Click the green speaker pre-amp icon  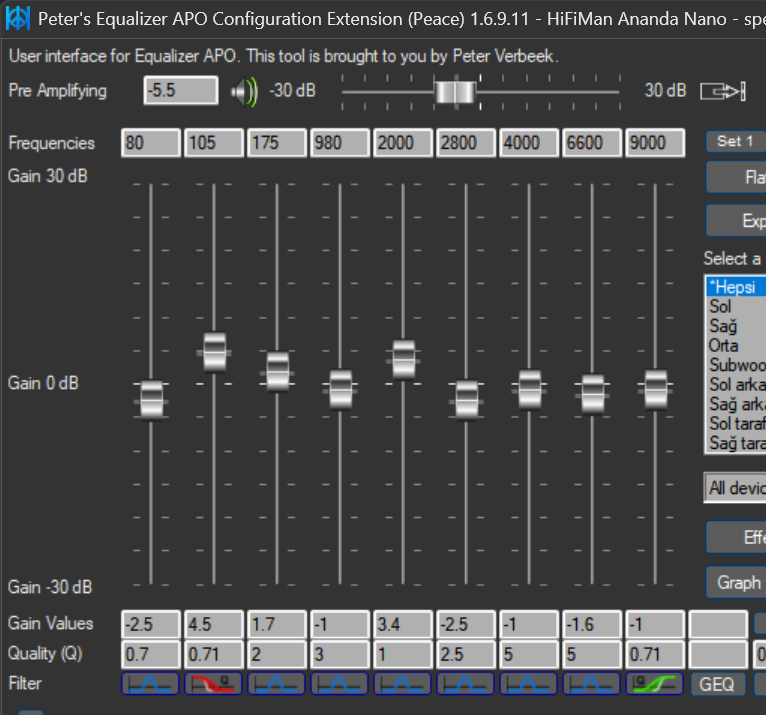pos(244,91)
